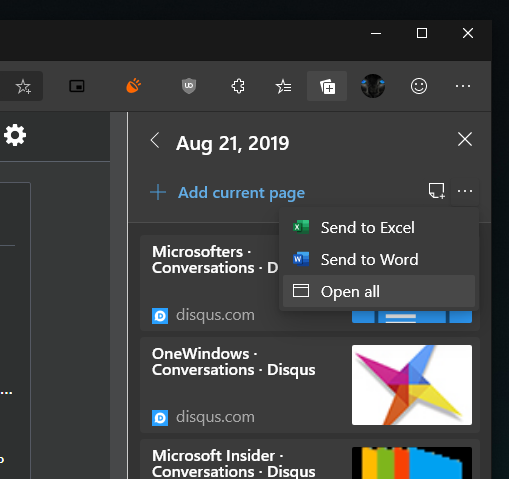The height and width of the screenshot is (479, 509).
Task: Open the profile avatar menu
Action: 373,86
